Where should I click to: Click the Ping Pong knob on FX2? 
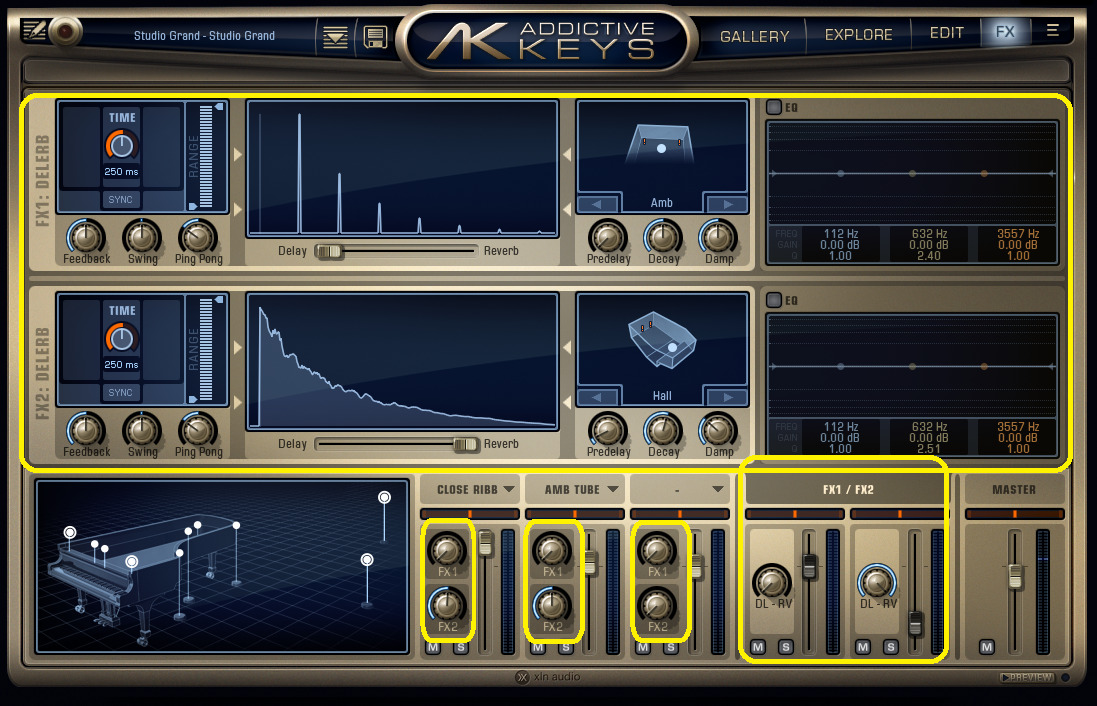point(198,433)
